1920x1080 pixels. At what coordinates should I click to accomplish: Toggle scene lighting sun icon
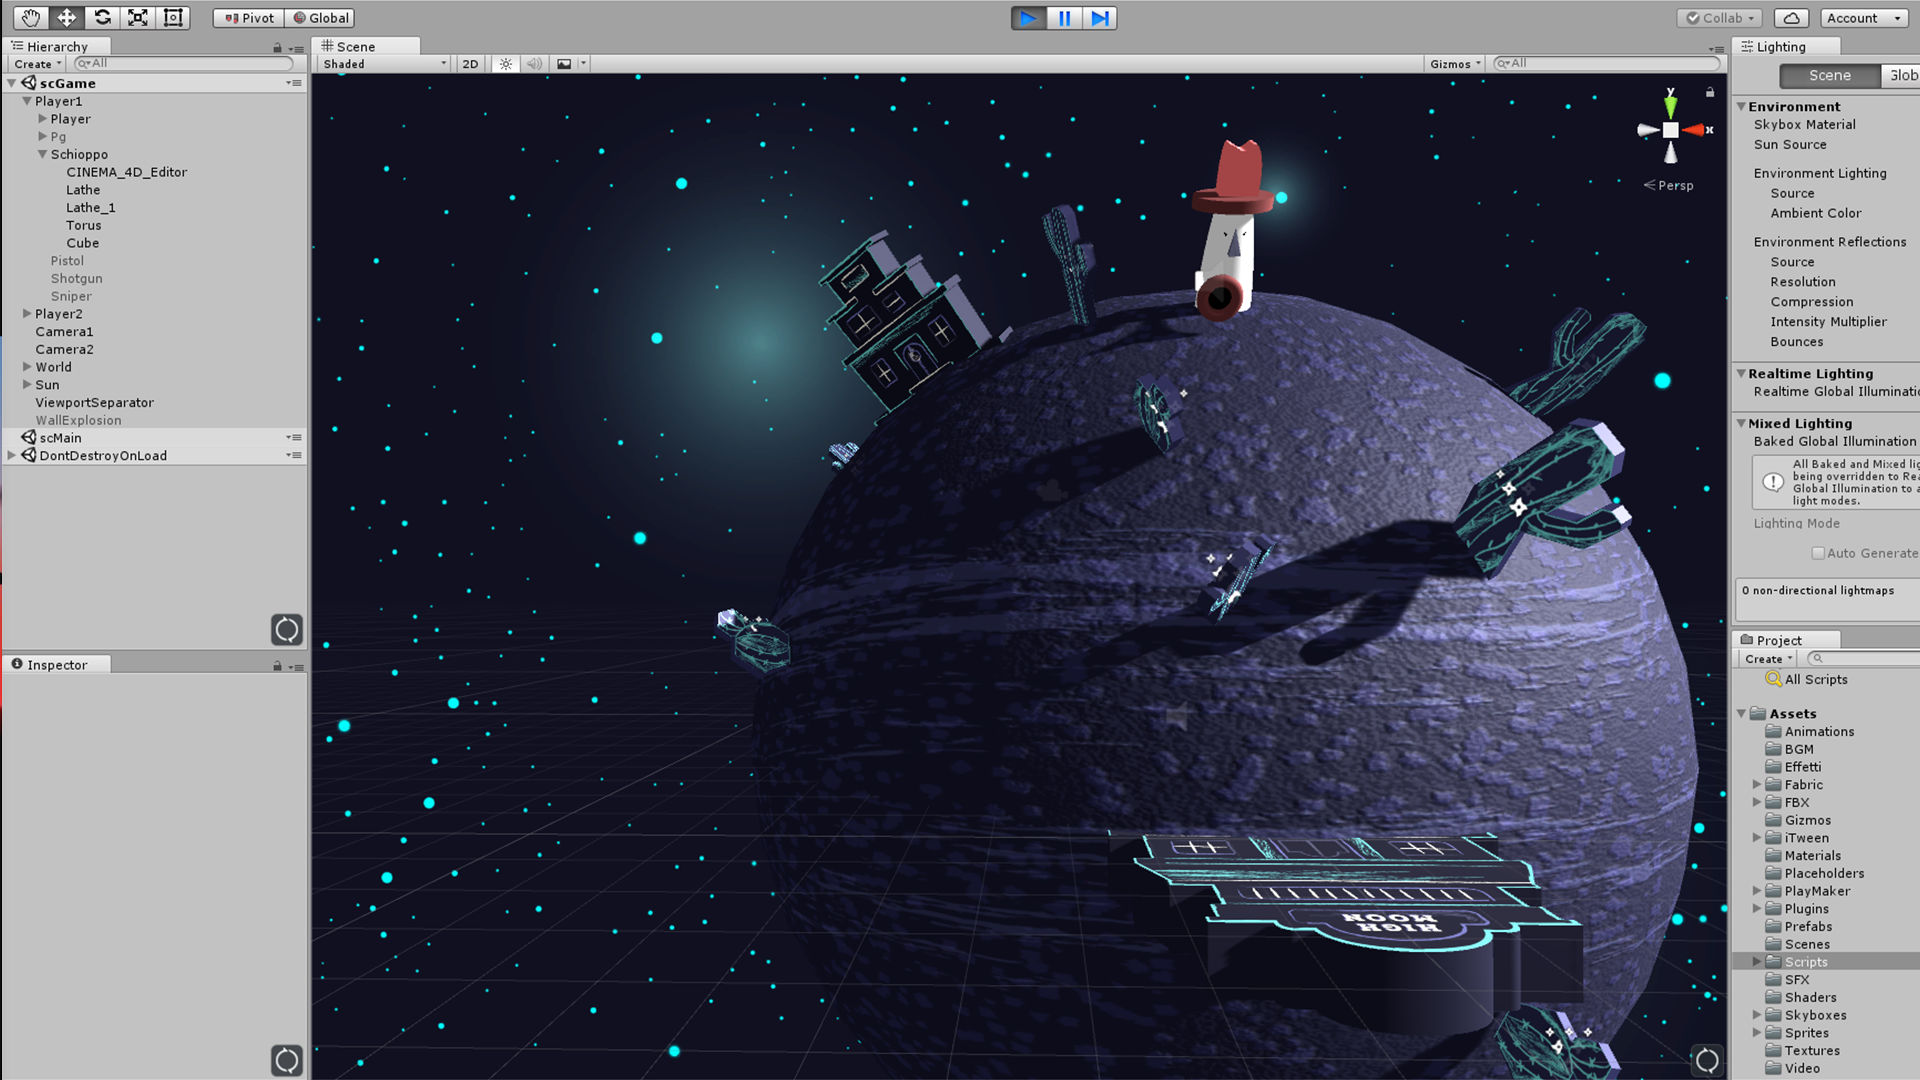506,64
